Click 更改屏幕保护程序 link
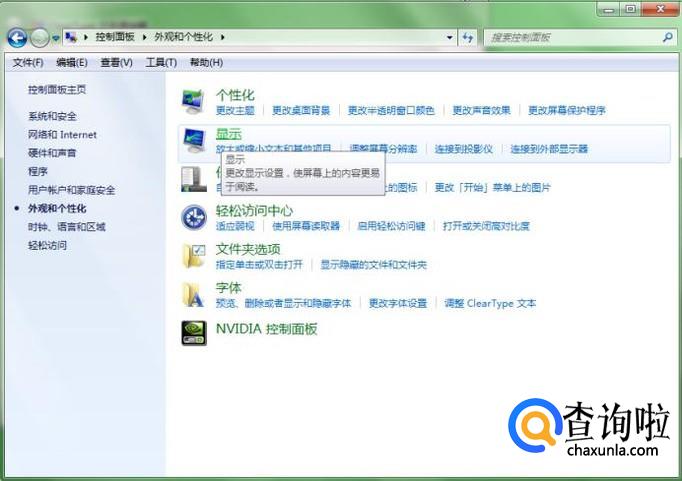 [567, 110]
